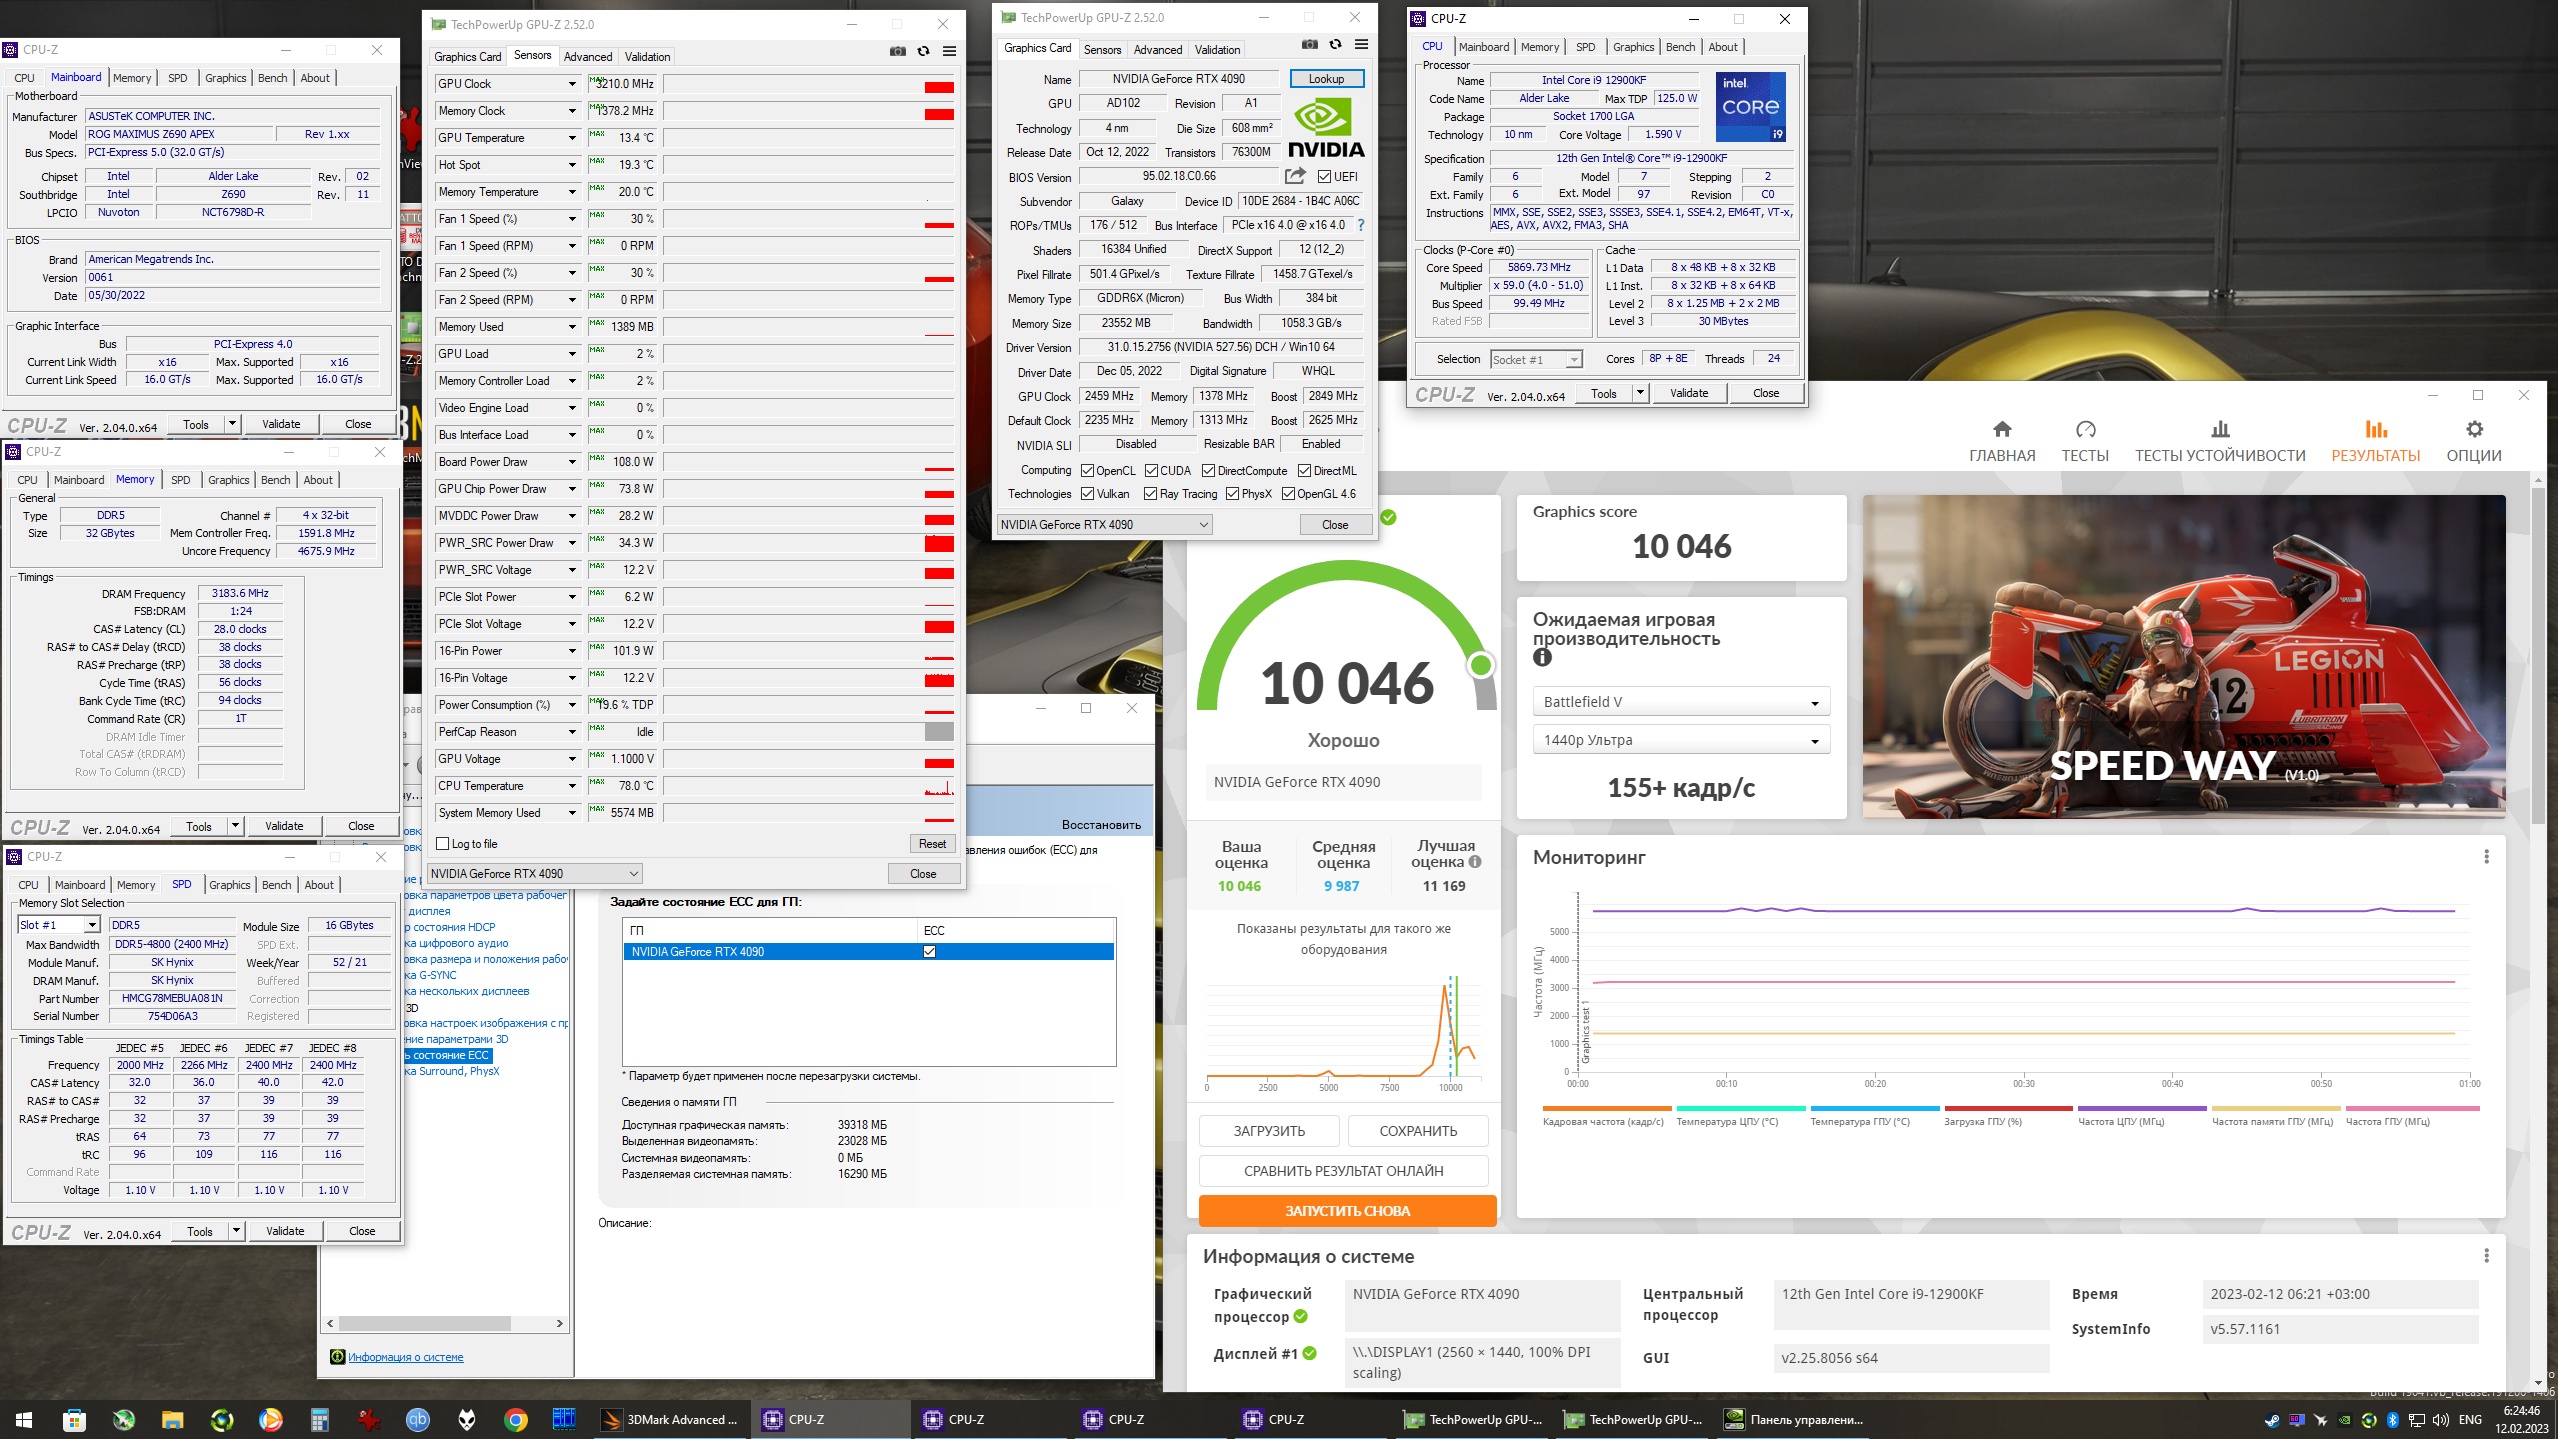Screen dimensions: 2558x1439
Task: Toggle the UEFI checkbox in GPU-Z
Action: click(x=1324, y=177)
